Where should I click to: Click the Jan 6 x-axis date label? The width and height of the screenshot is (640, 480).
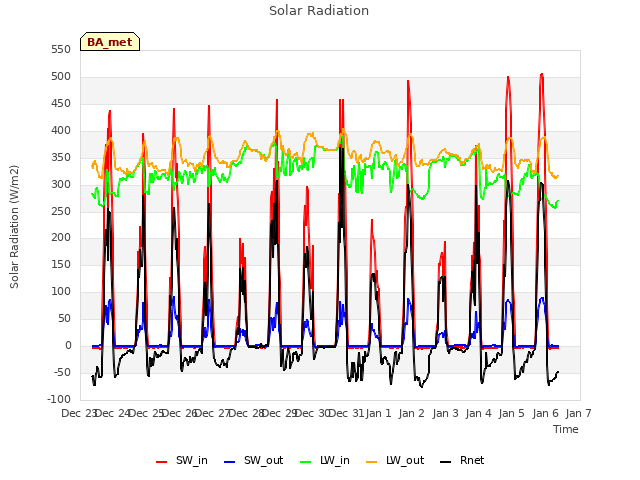click(x=545, y=413)
